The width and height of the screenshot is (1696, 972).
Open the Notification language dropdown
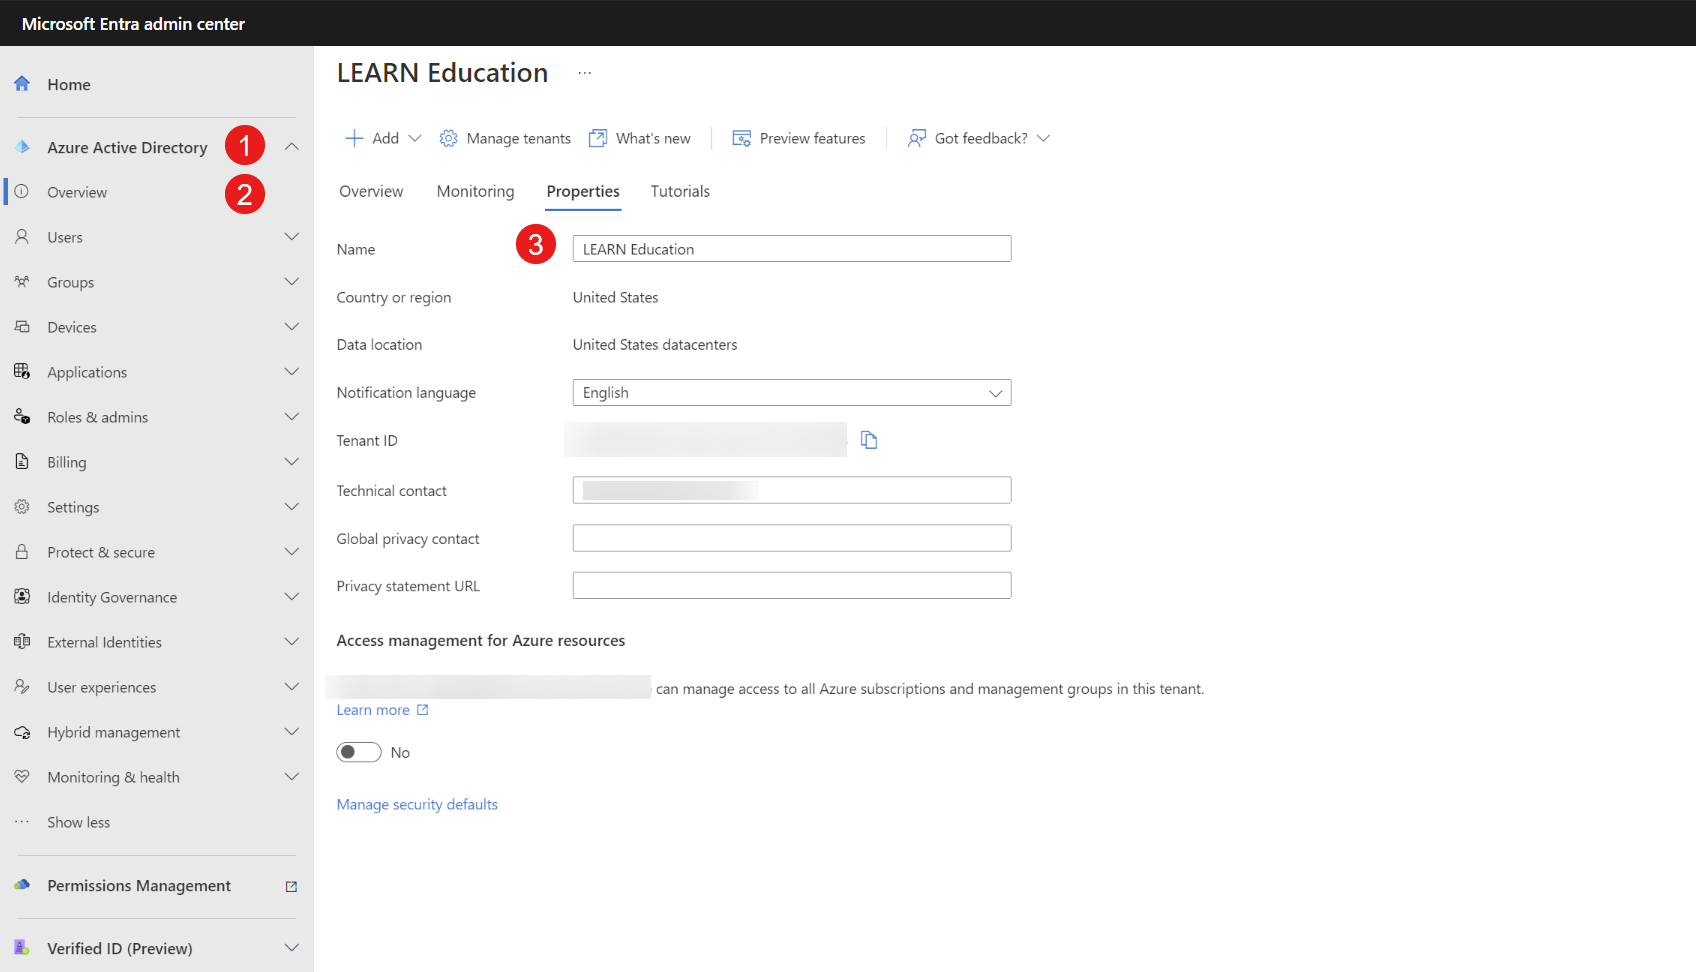click(791, 393)
